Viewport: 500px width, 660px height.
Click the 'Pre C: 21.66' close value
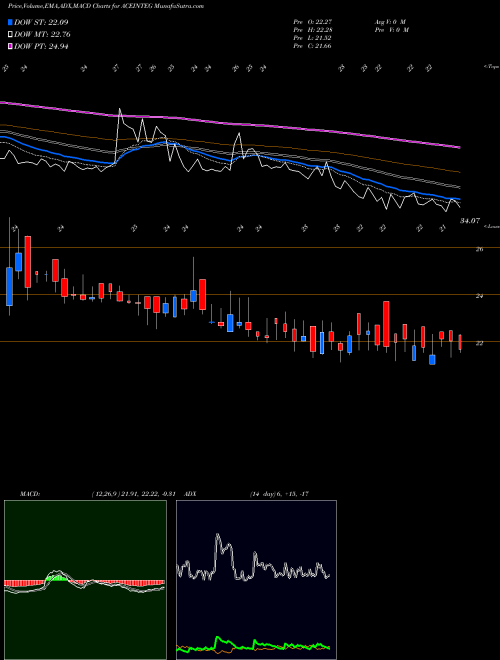point(313,46)
